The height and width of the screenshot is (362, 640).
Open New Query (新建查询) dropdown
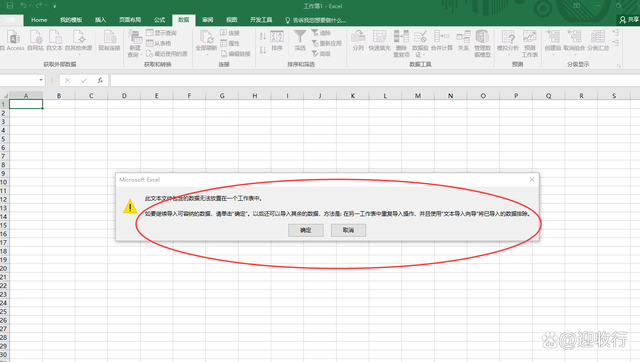[135, 43]
